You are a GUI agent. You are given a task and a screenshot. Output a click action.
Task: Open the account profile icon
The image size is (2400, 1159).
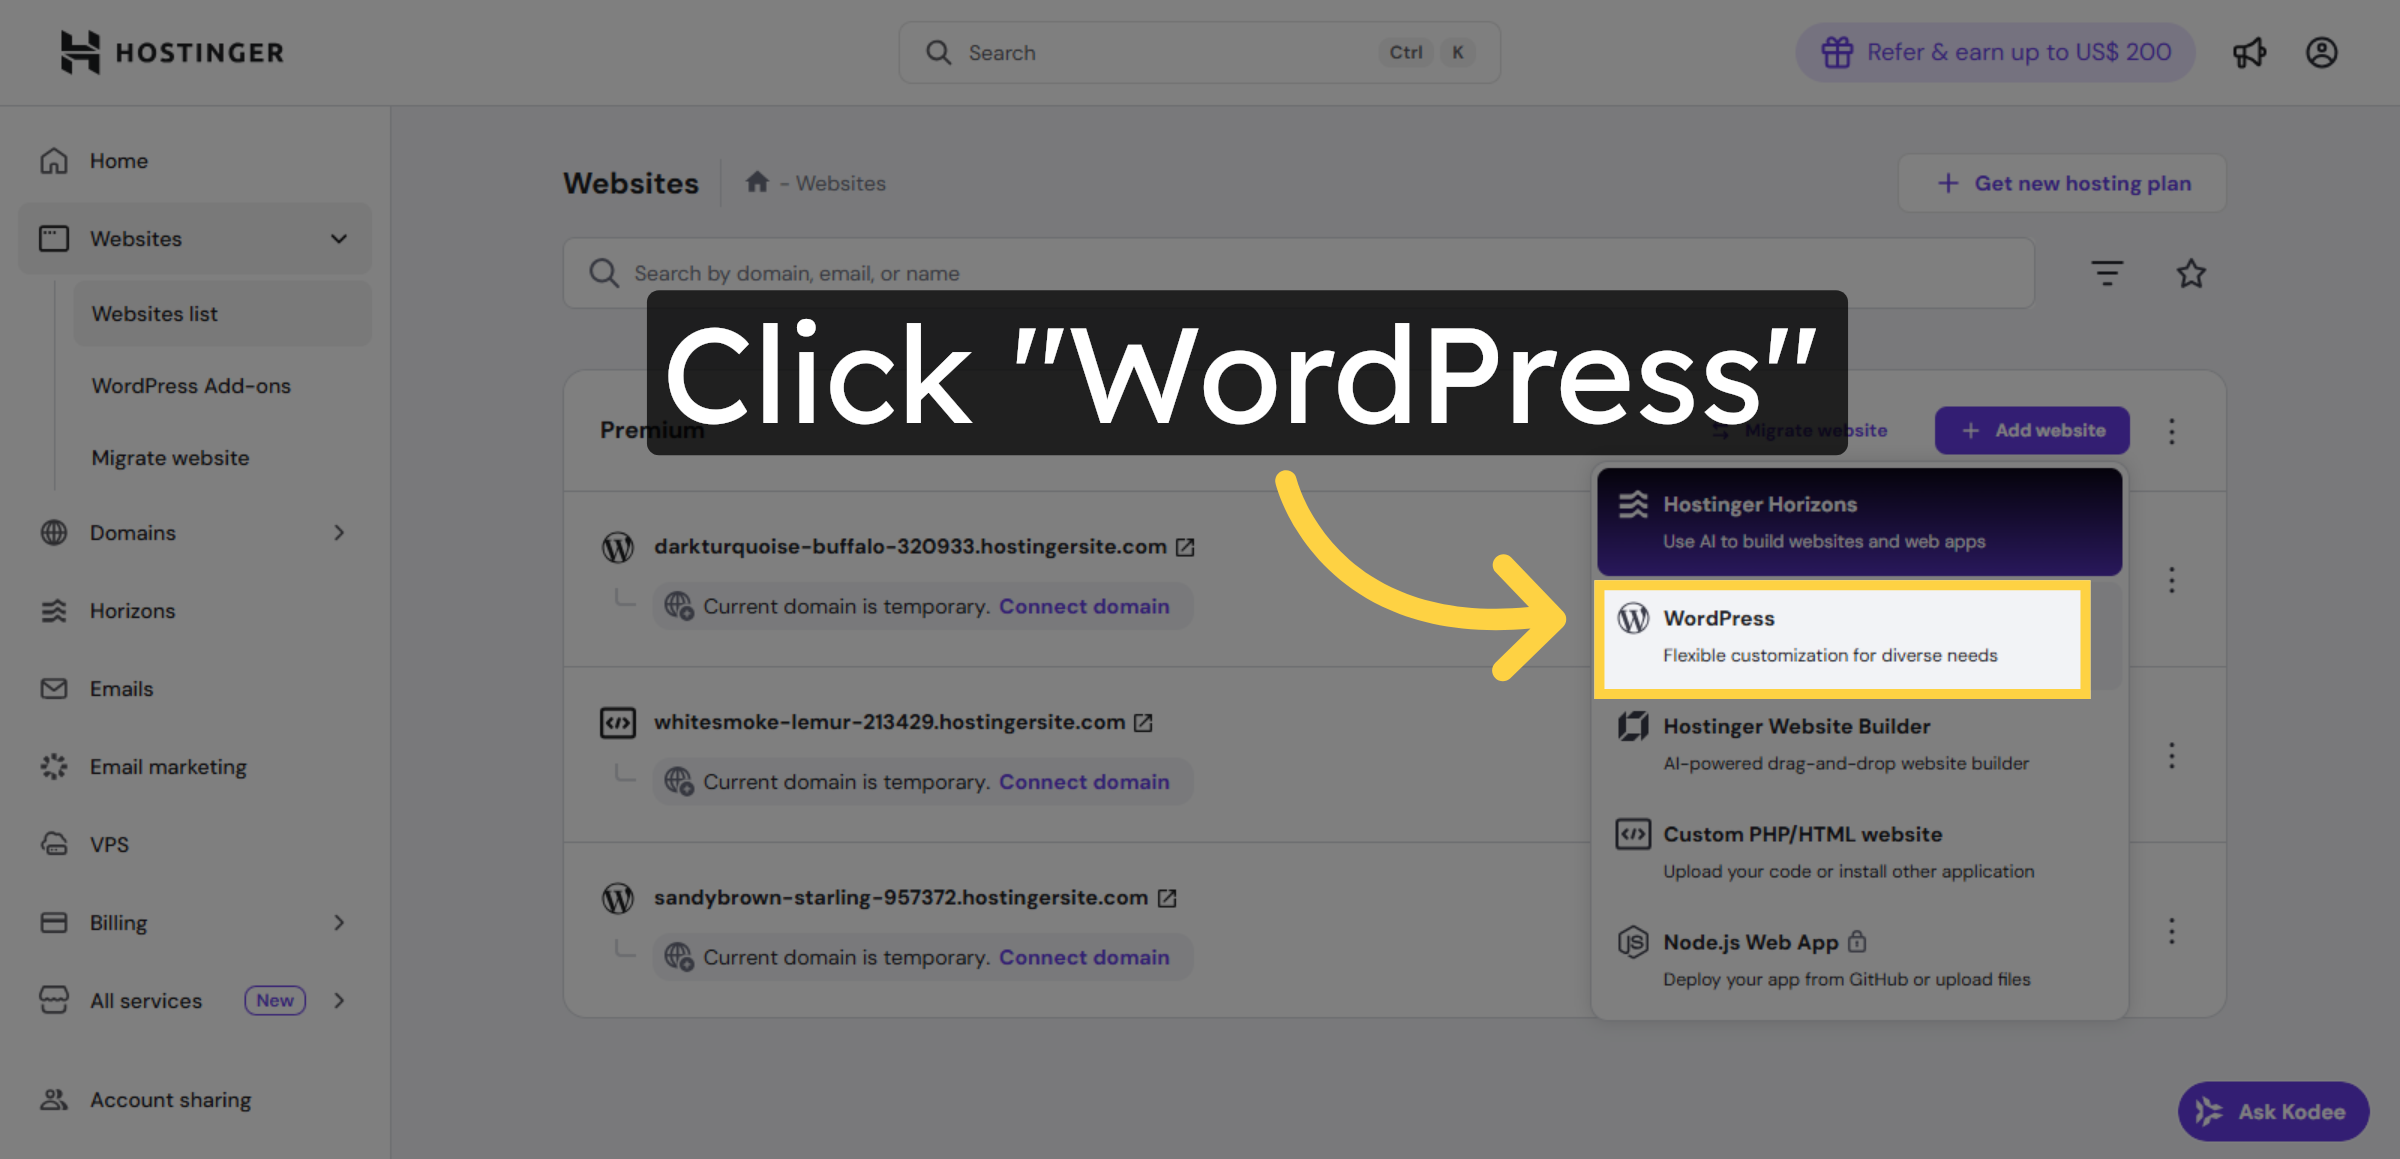pyautogui.click(x=2322, y=52)
